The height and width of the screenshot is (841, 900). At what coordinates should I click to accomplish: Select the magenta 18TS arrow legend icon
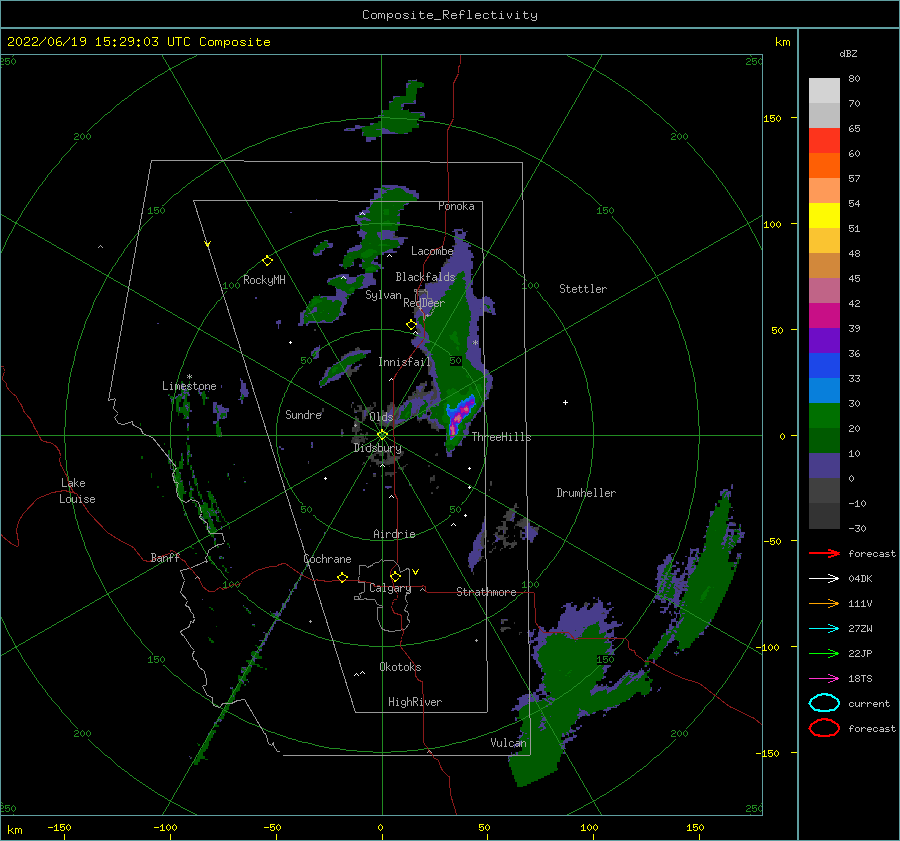824,679
